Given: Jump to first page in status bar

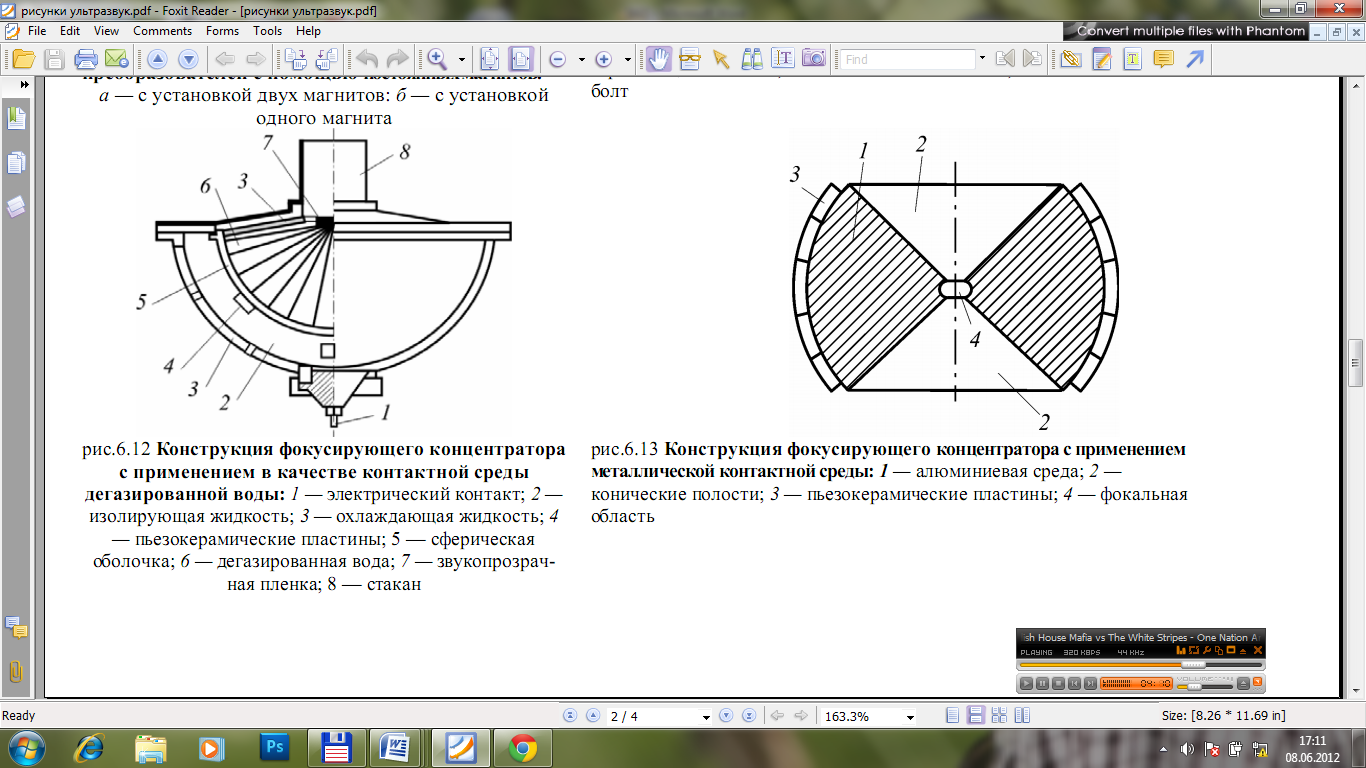Looking at the screenshot, I should [x=570, y=716].
